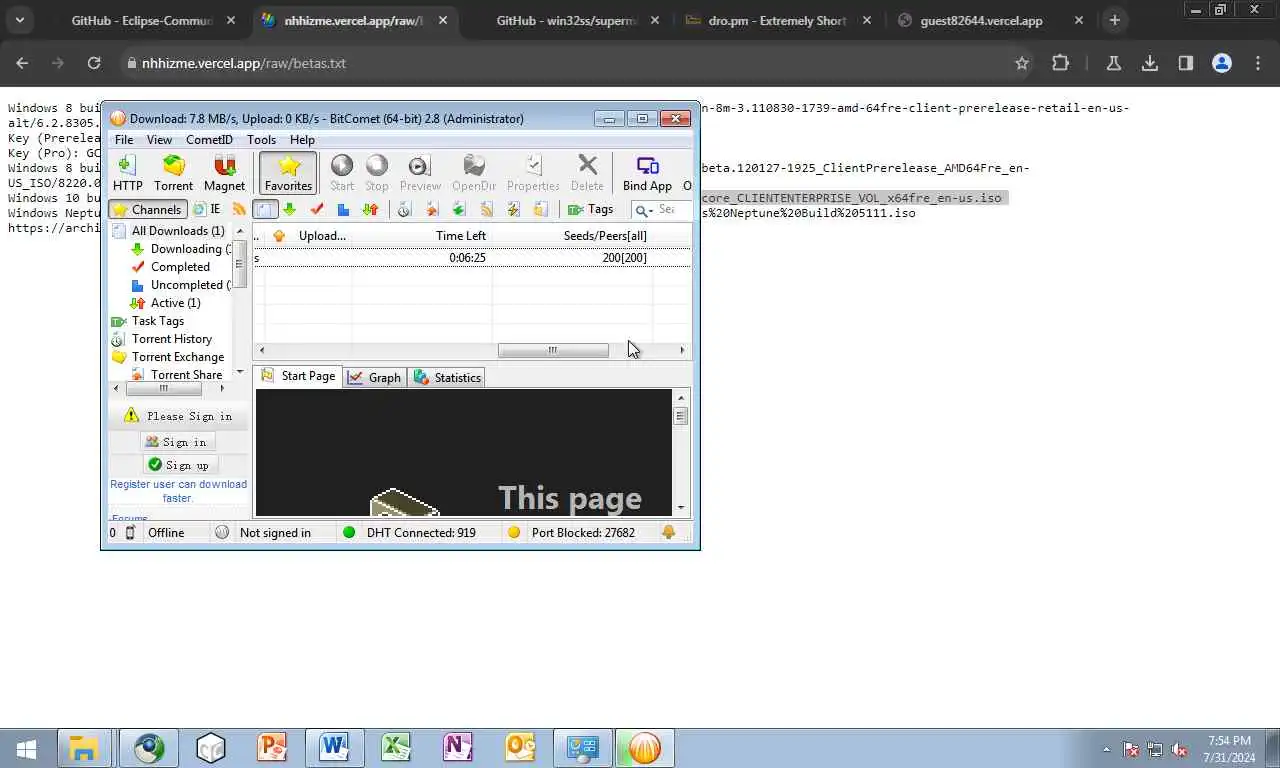
Task: Click the Tags button in BitComet
Action: (590, 209)
